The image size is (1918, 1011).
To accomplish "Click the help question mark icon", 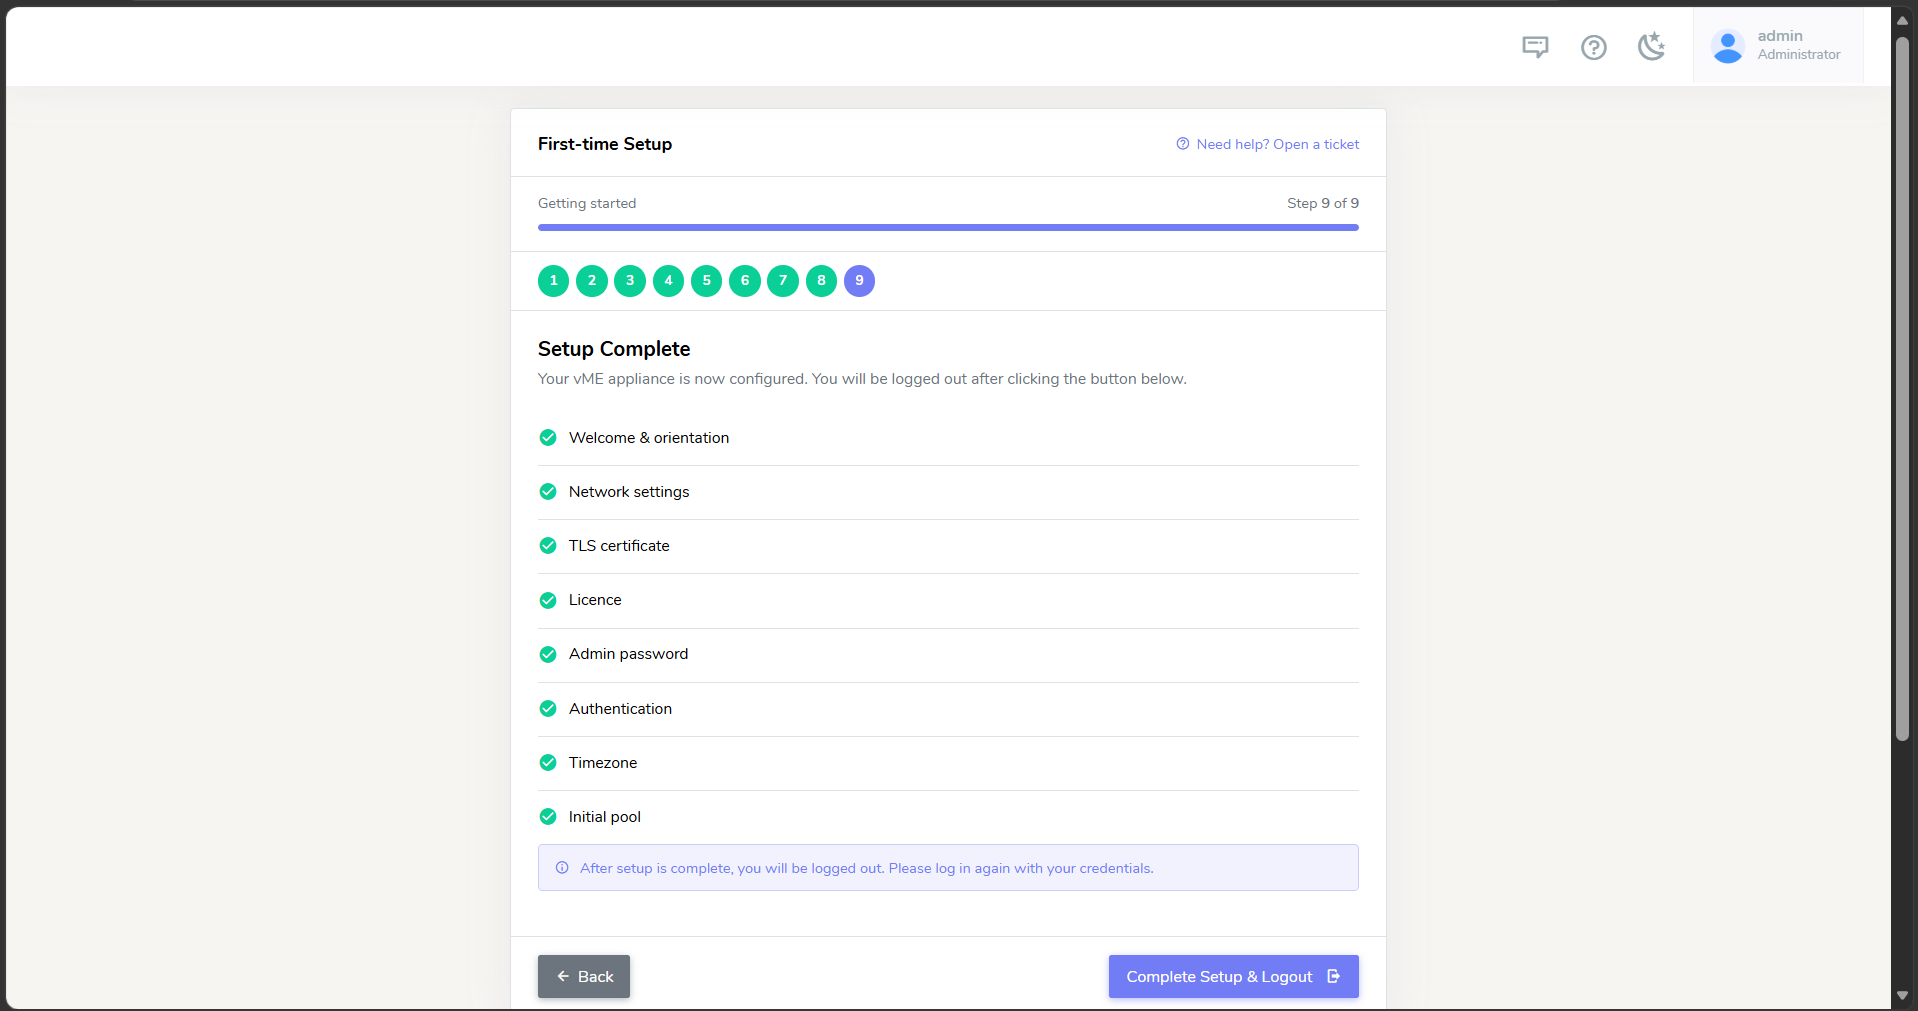I will pos(1593,47).
